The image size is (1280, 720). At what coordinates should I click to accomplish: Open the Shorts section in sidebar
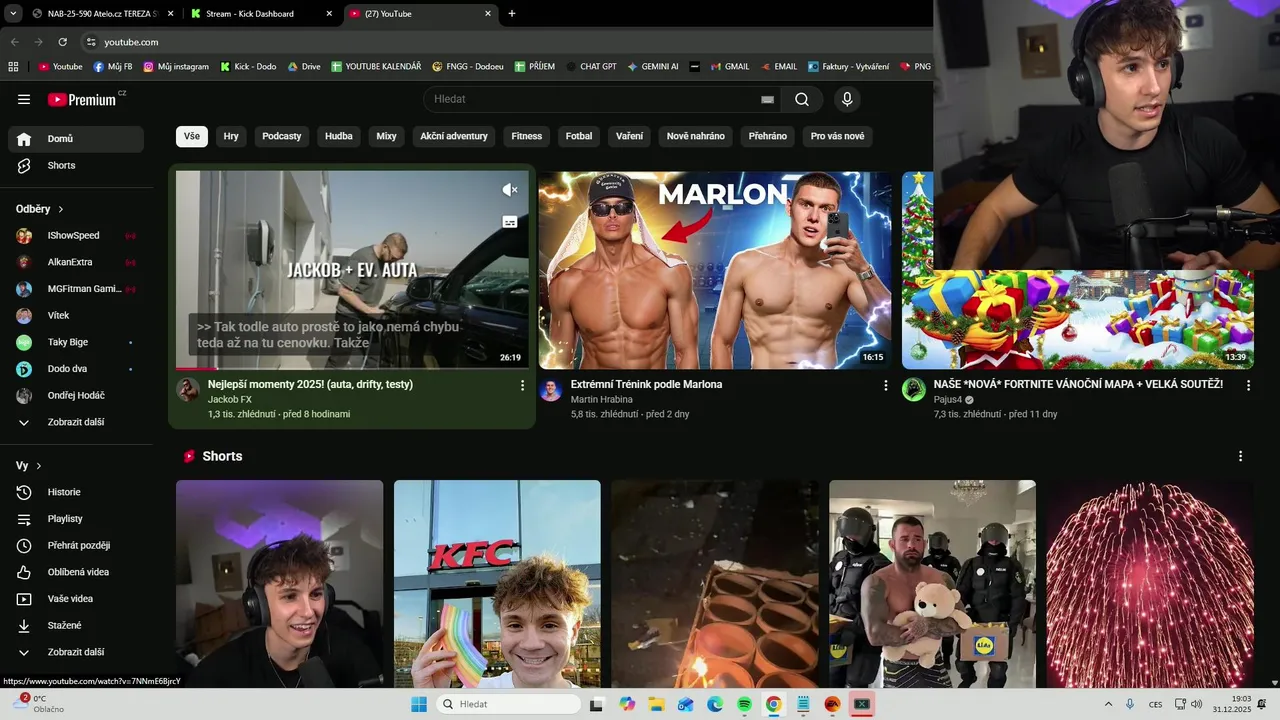(x=76, y=165)
